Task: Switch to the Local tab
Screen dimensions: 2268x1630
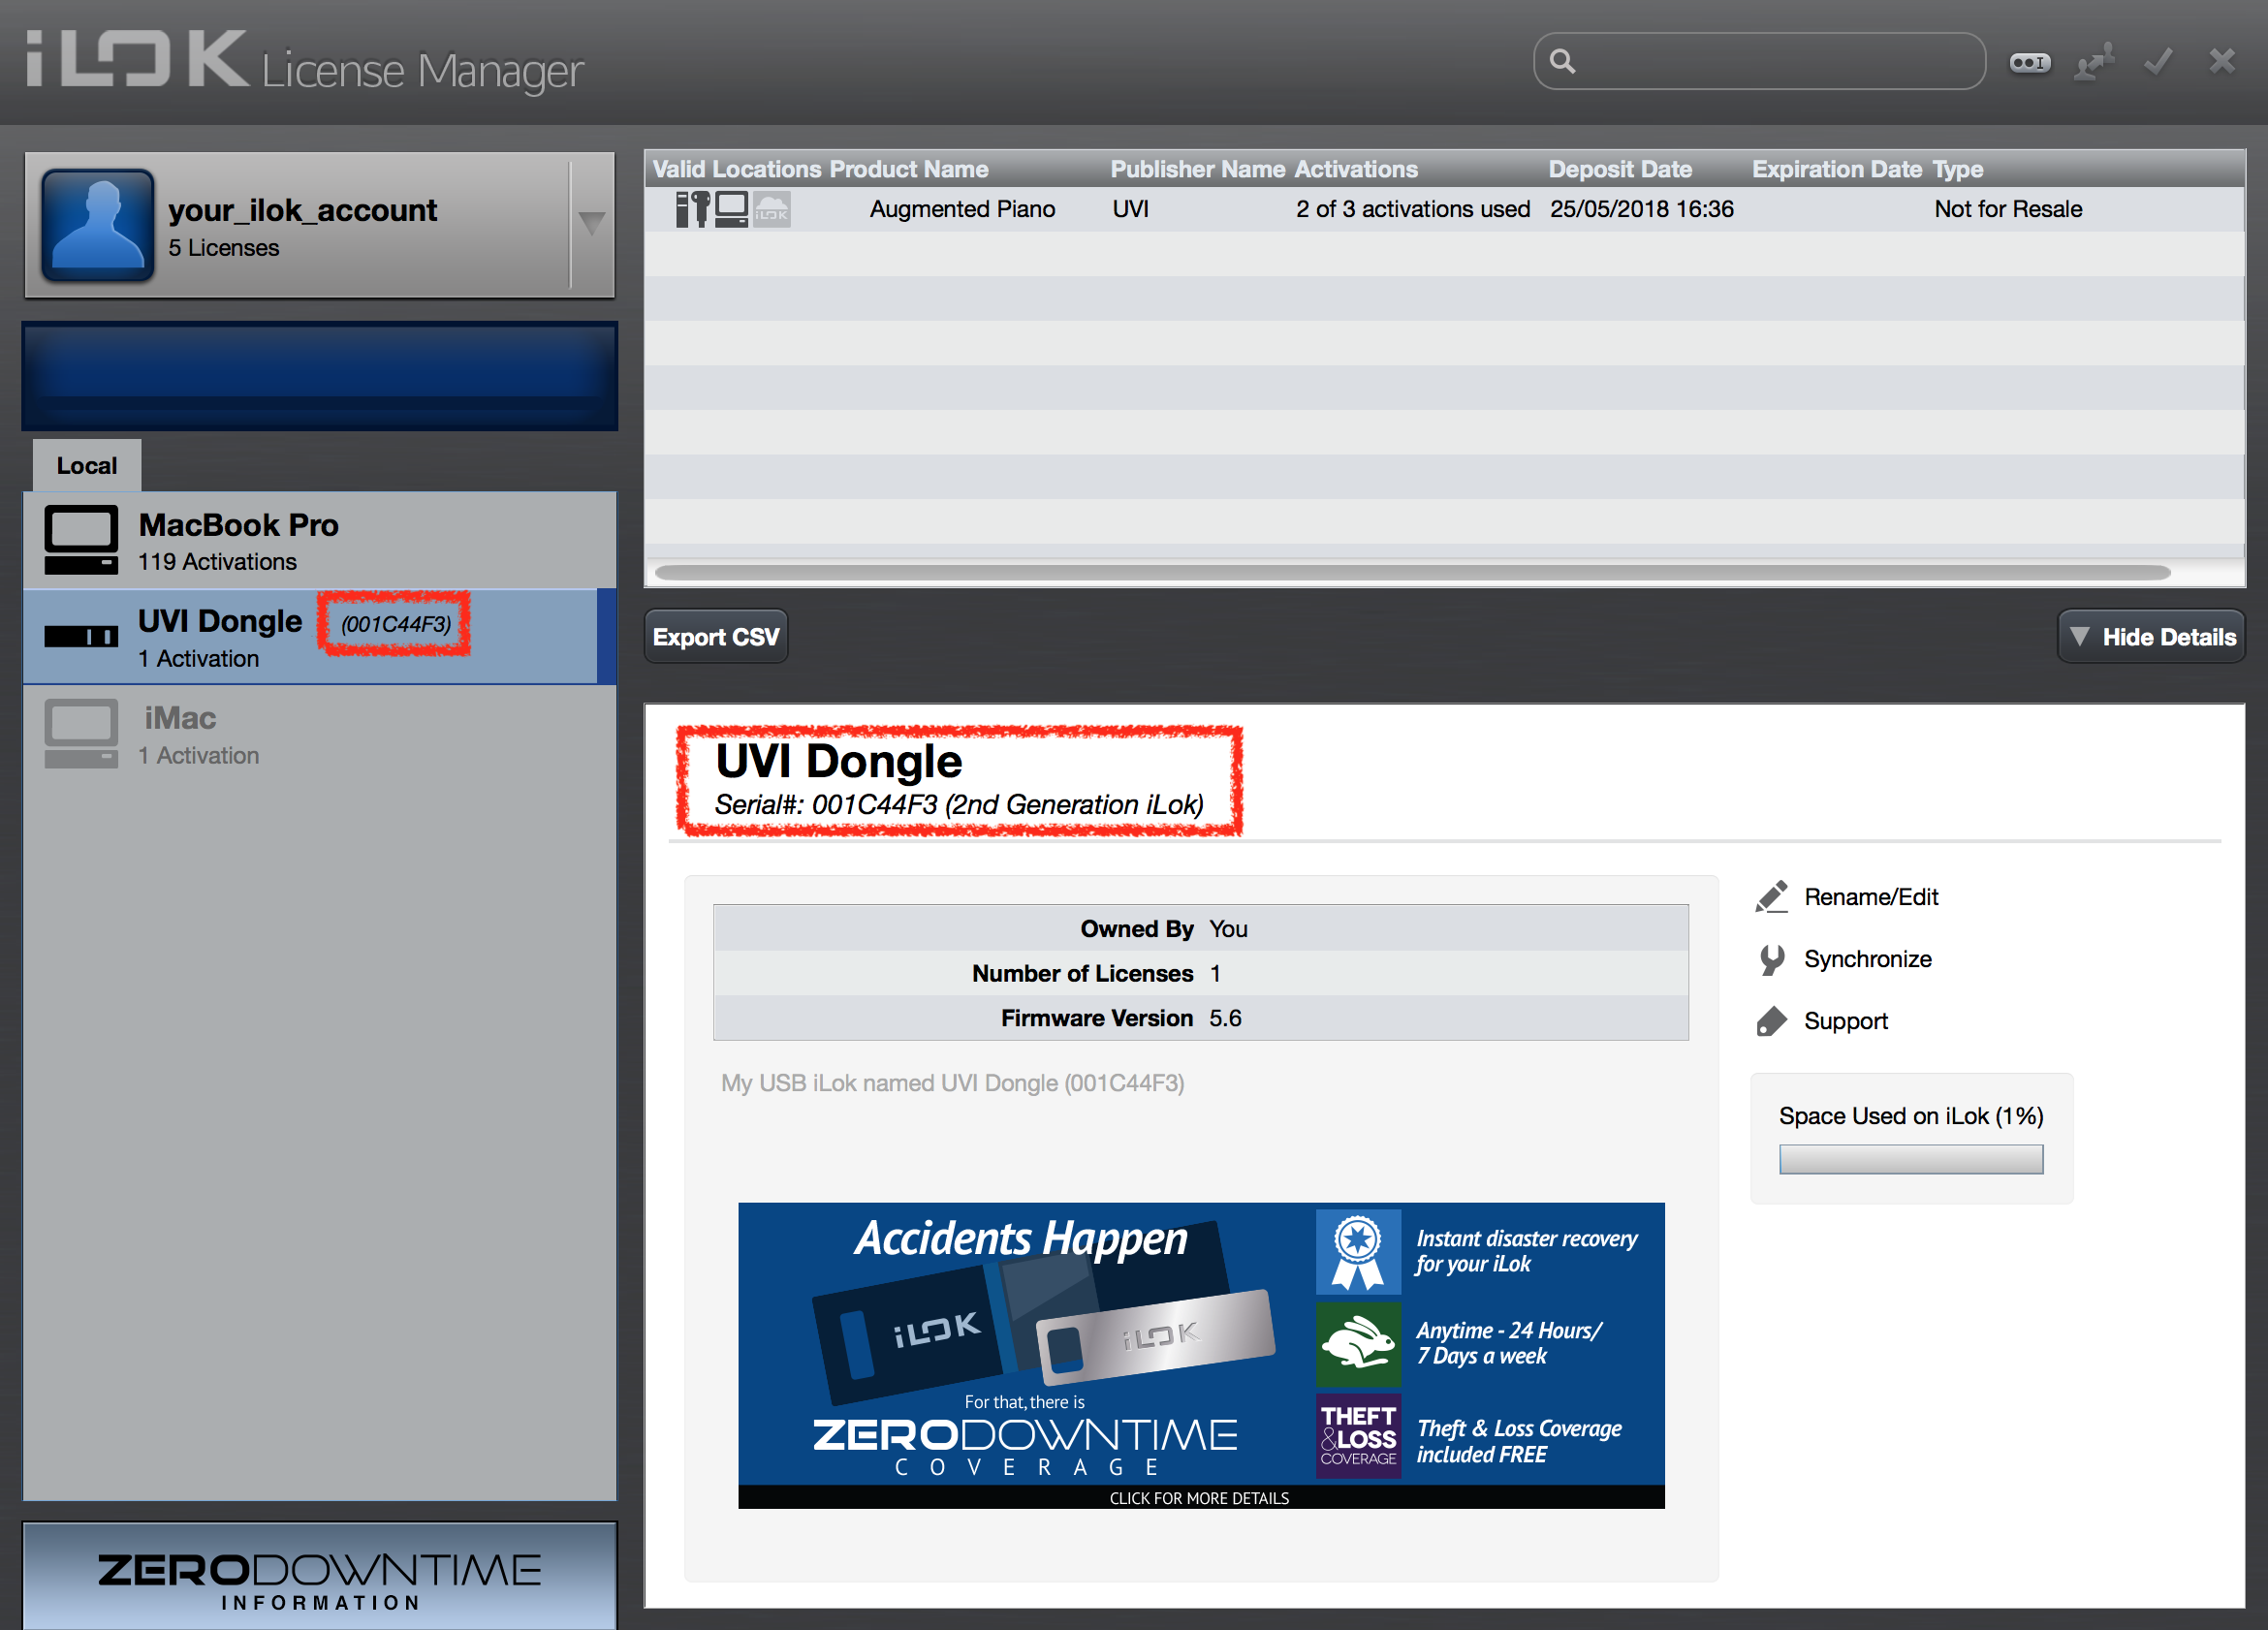Action: click(x=87, y=465)
